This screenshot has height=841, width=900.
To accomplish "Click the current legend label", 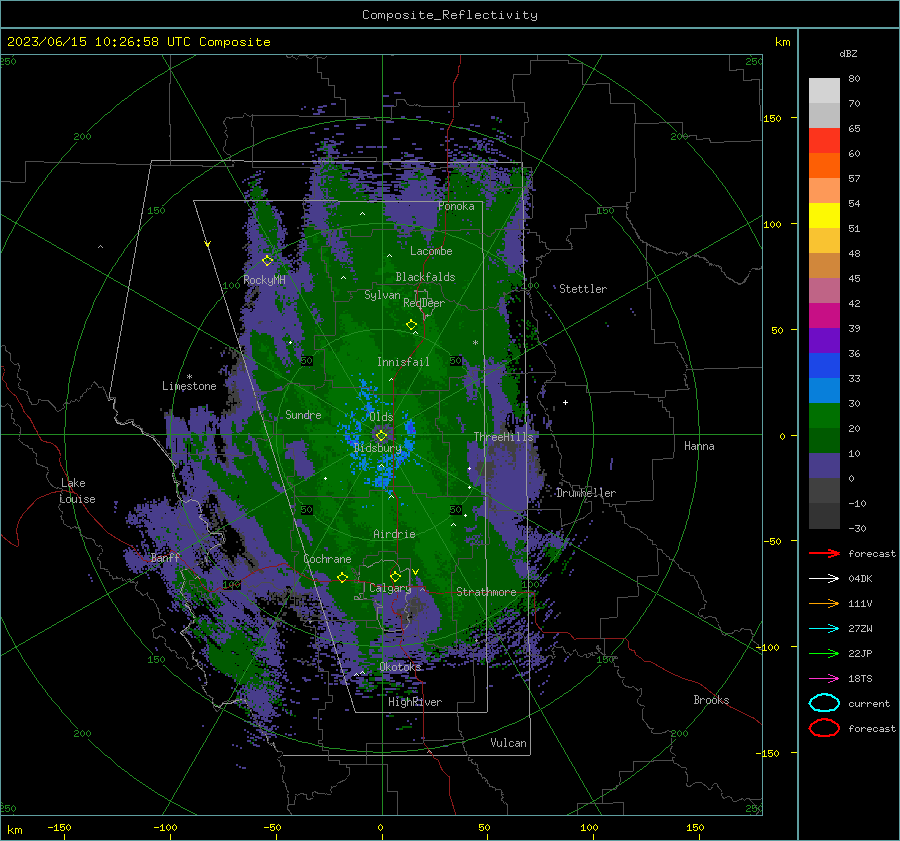I will point(869,703).
